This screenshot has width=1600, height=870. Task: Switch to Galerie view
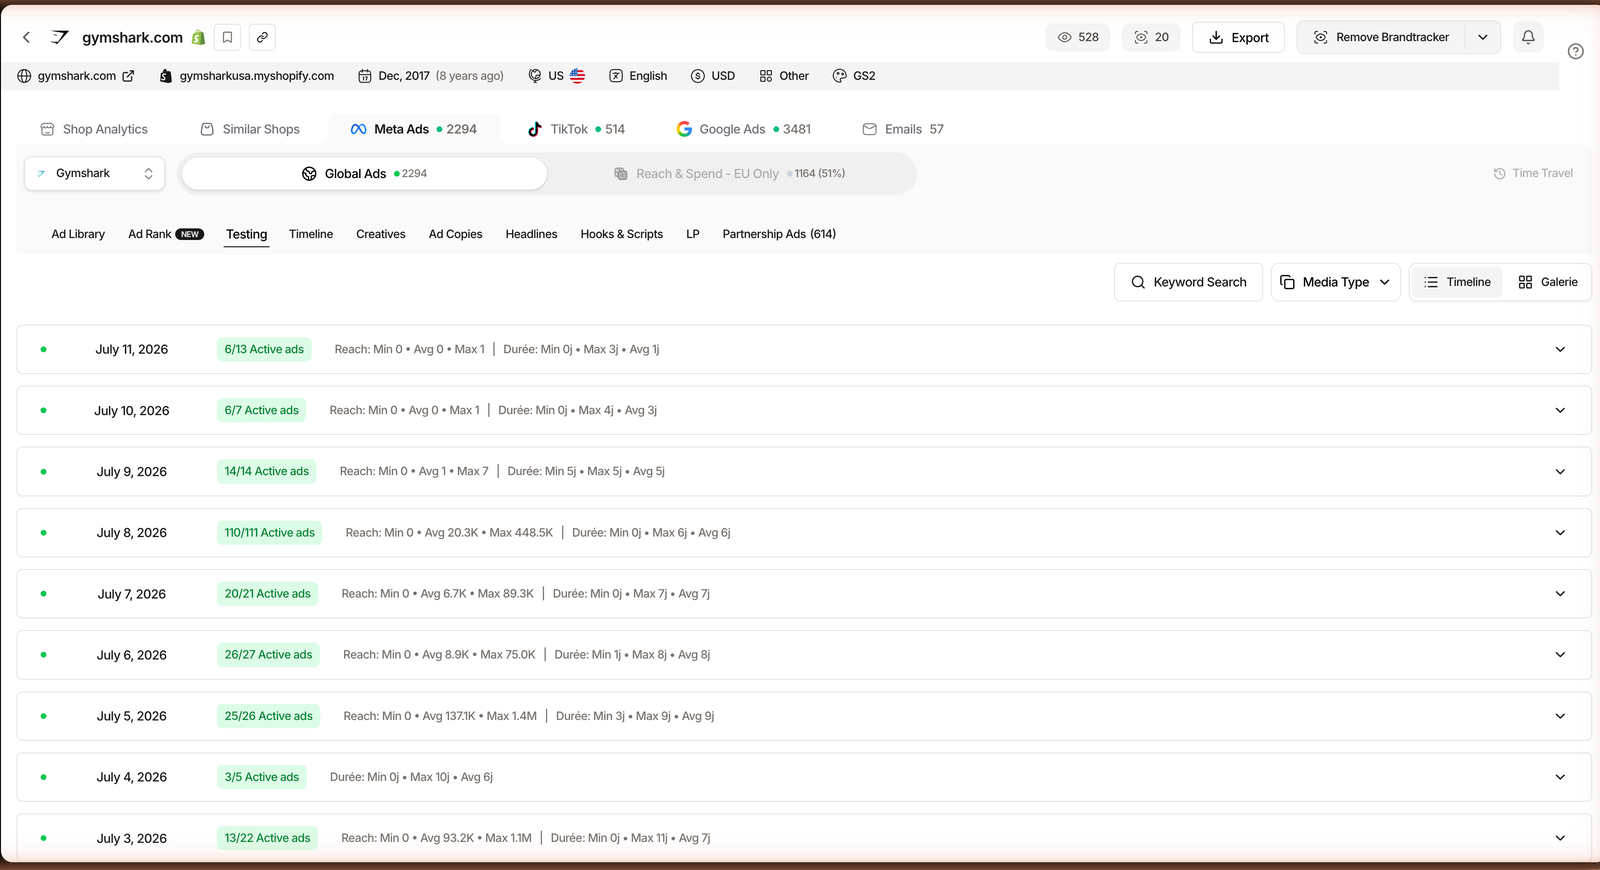pos(1547,282)
